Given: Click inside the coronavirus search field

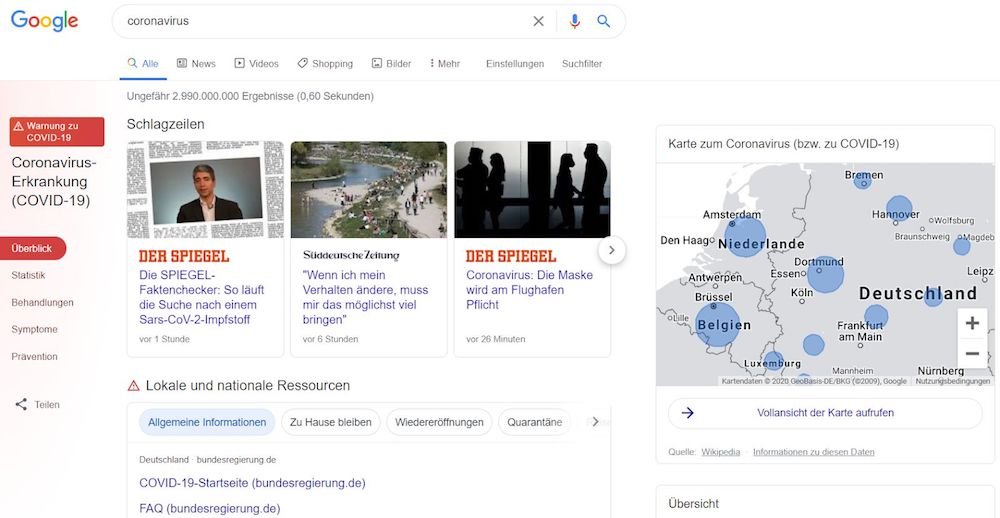Looking at the screenshot, I should click(325, 21).
